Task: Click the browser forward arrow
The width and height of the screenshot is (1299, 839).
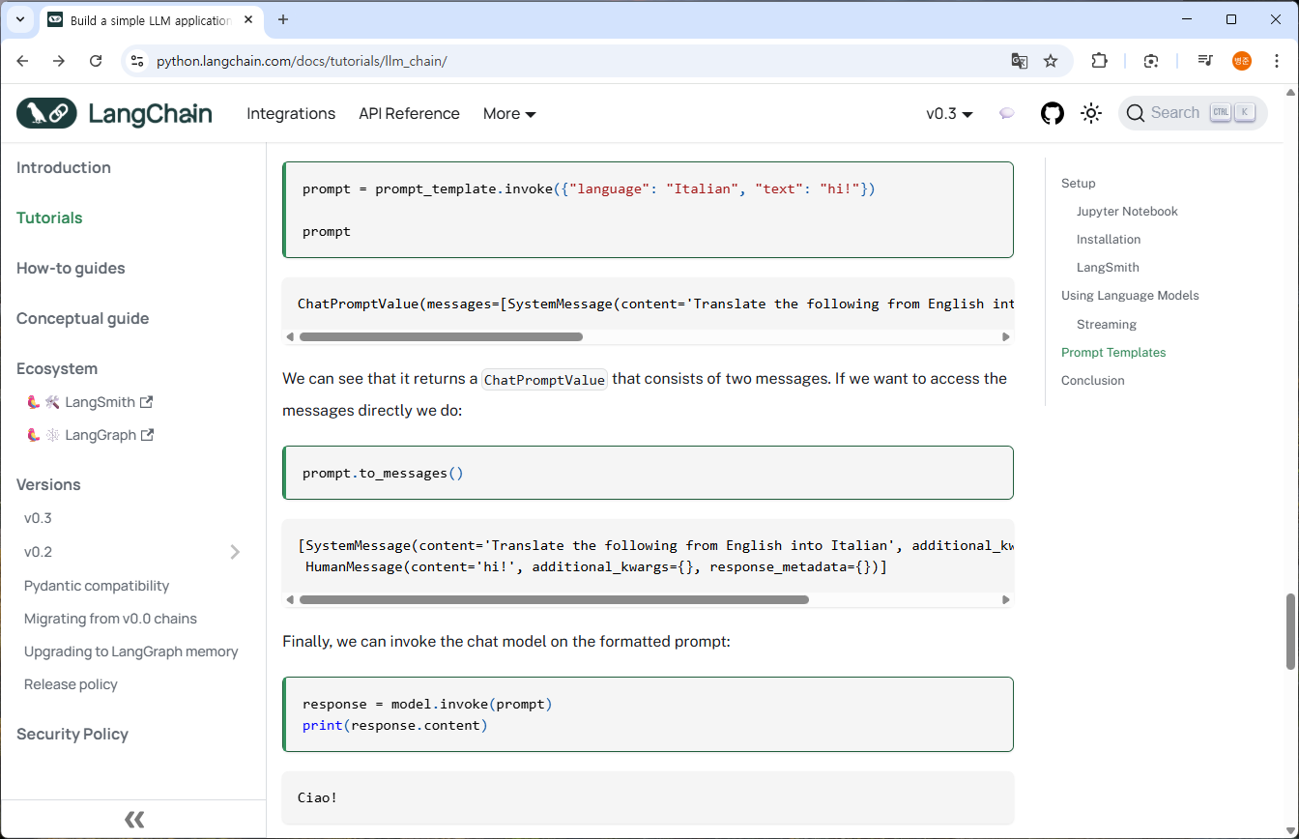Action: point(59,61)
